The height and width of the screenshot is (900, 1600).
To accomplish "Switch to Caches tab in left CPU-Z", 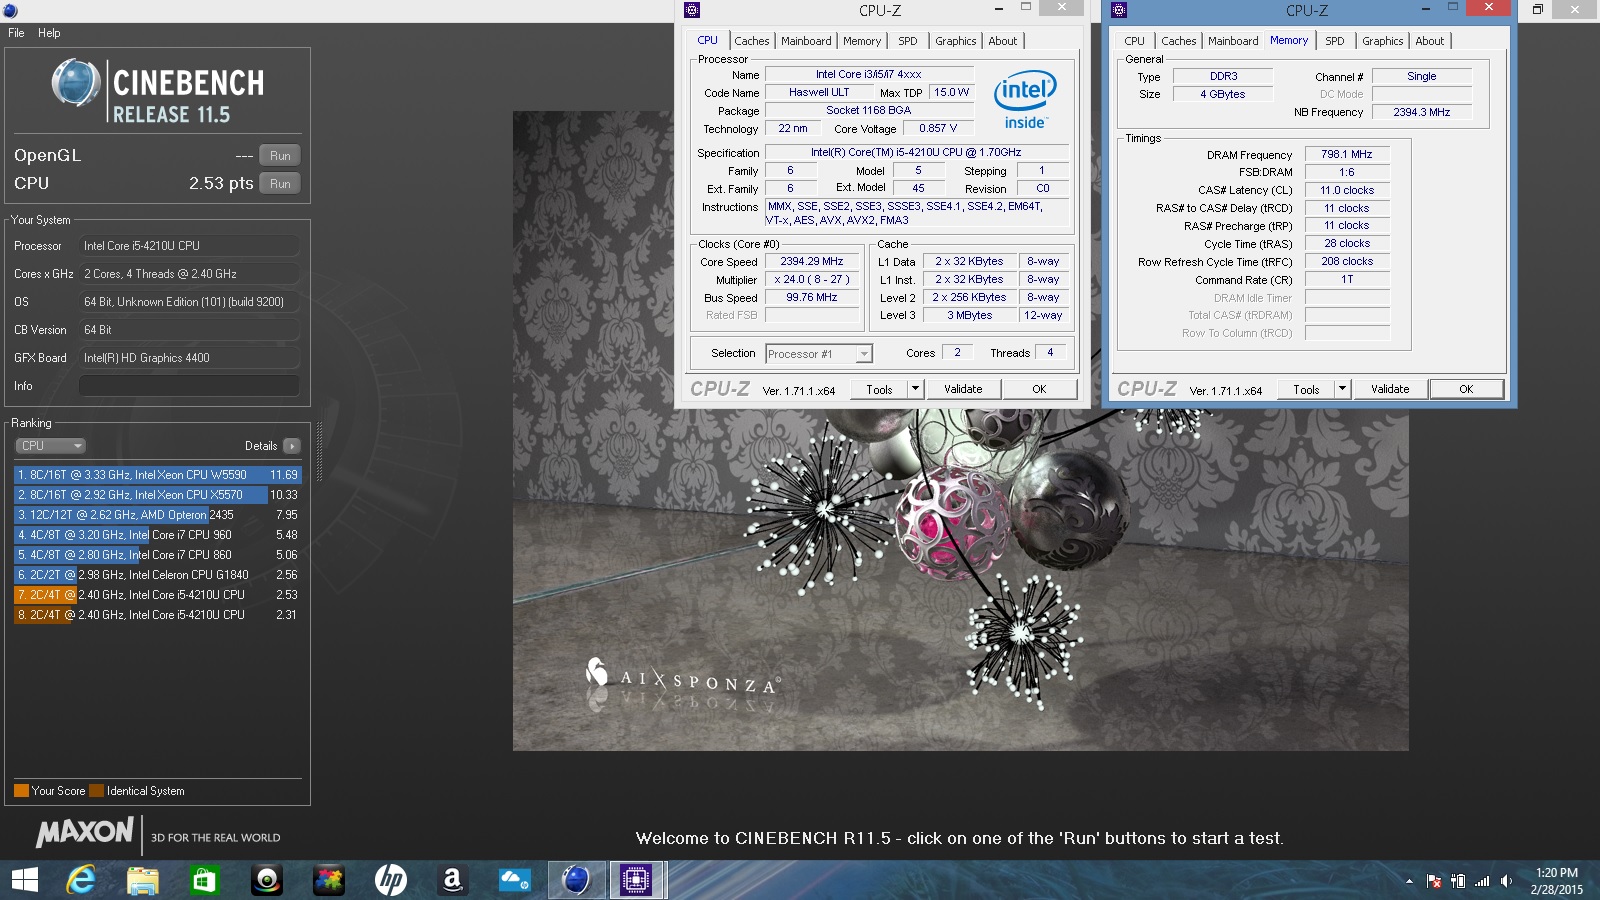I will pos(752,41).
